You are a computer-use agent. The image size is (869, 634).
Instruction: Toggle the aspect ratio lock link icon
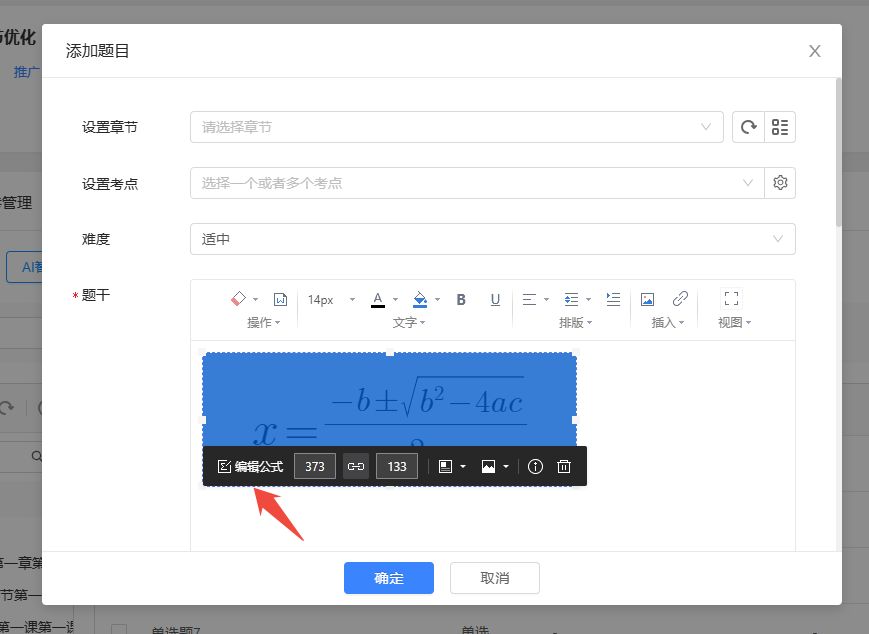[x=355, y=467]
